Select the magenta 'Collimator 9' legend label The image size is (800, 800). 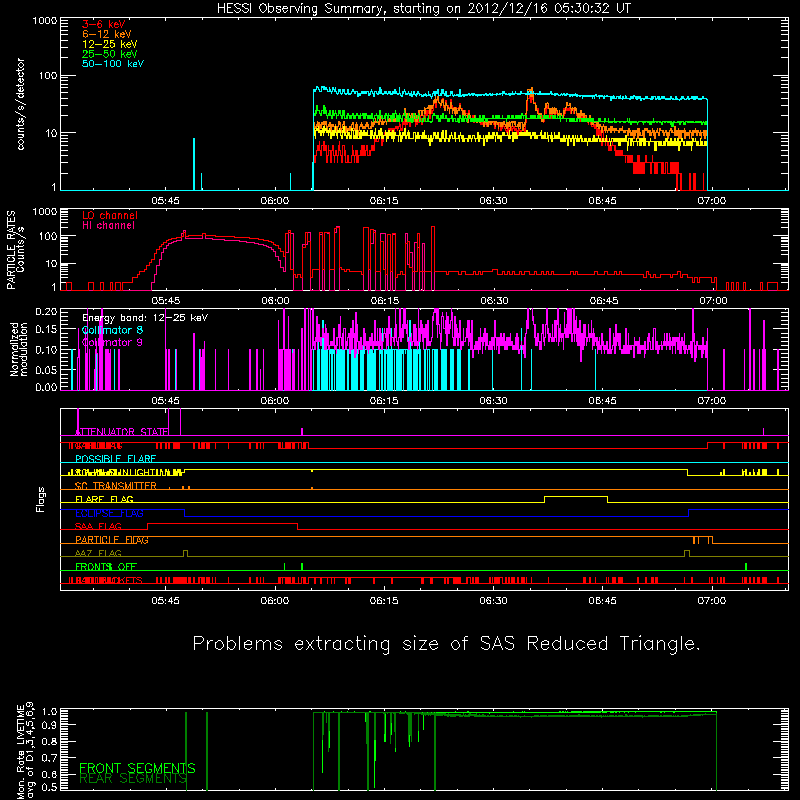[112, 342]
